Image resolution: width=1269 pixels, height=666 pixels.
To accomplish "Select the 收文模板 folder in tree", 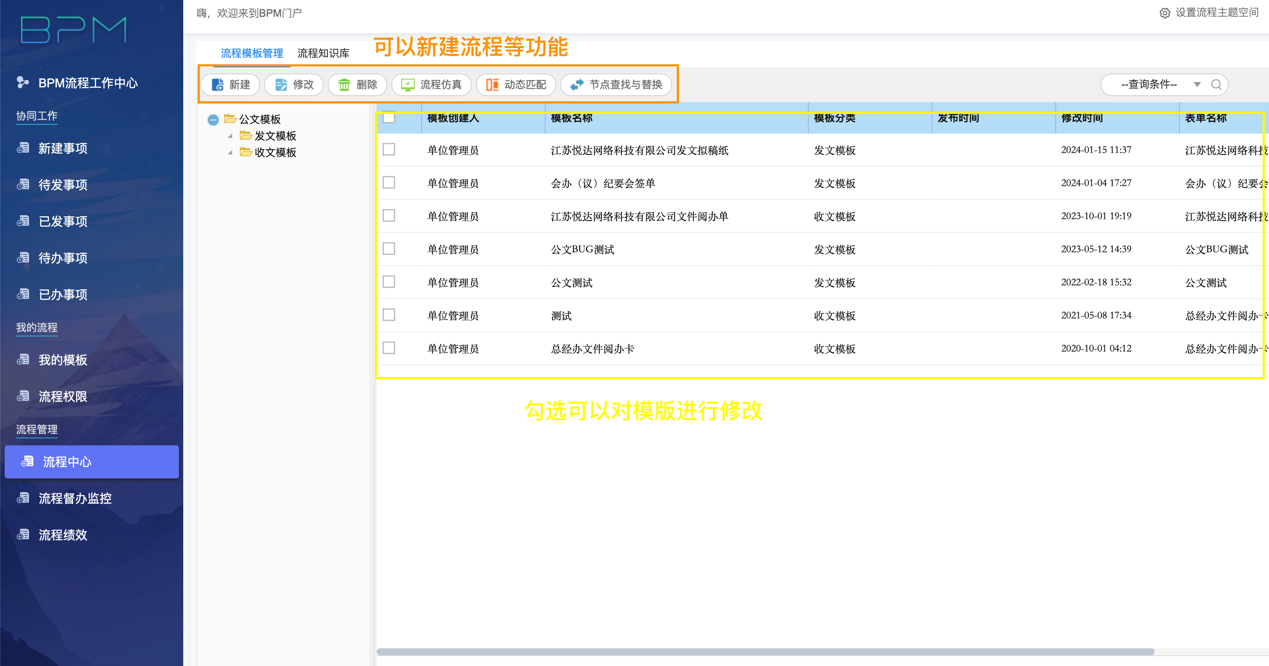I will [274, 153].
